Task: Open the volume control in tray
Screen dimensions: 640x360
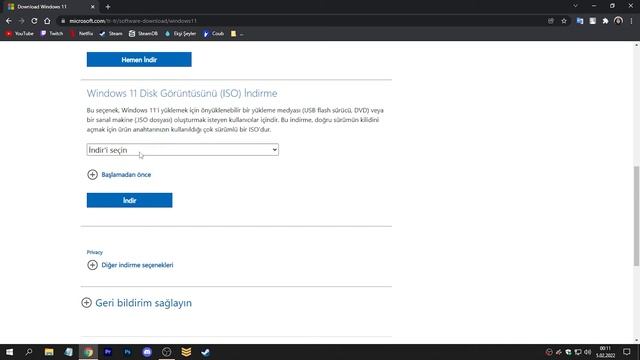Action: pyautogui.click(x=588, y=352)
